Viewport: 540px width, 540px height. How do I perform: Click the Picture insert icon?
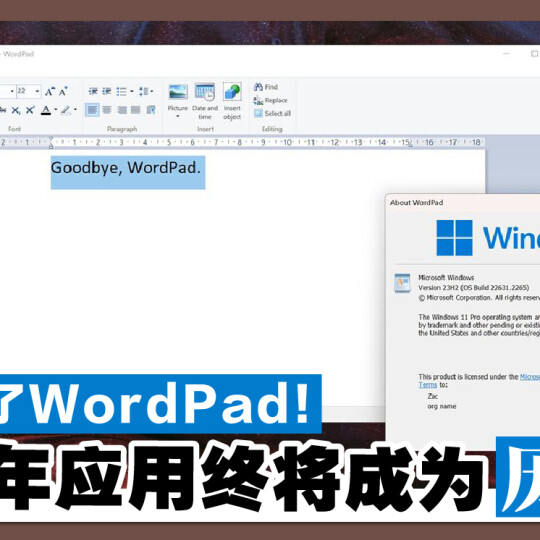click(178, 92)
